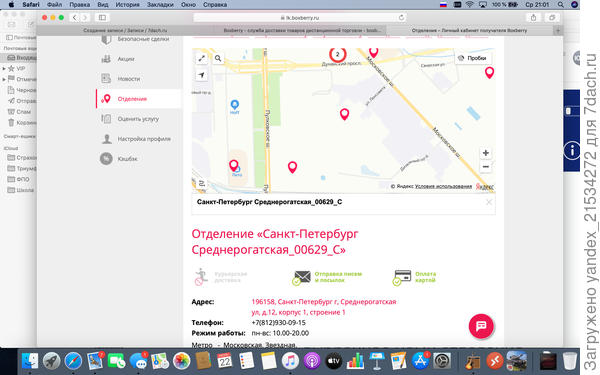Screen dimensions: 600x375
Task: Open the Apple menu
Action: coord(11,5)
